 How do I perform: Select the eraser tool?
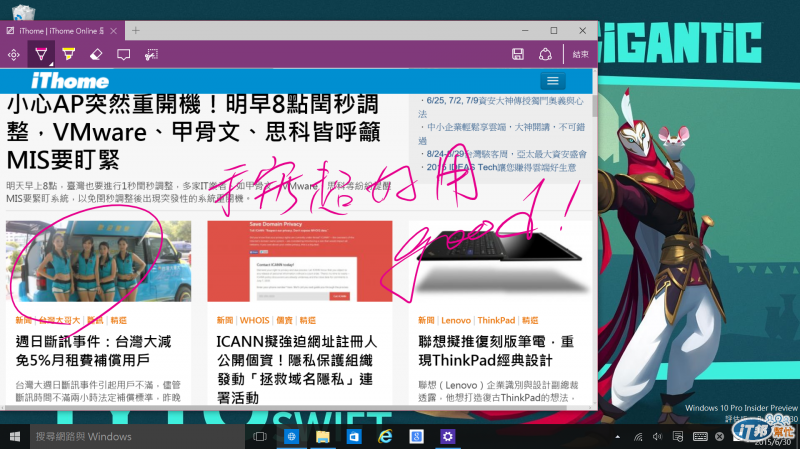tap(96, 55)
